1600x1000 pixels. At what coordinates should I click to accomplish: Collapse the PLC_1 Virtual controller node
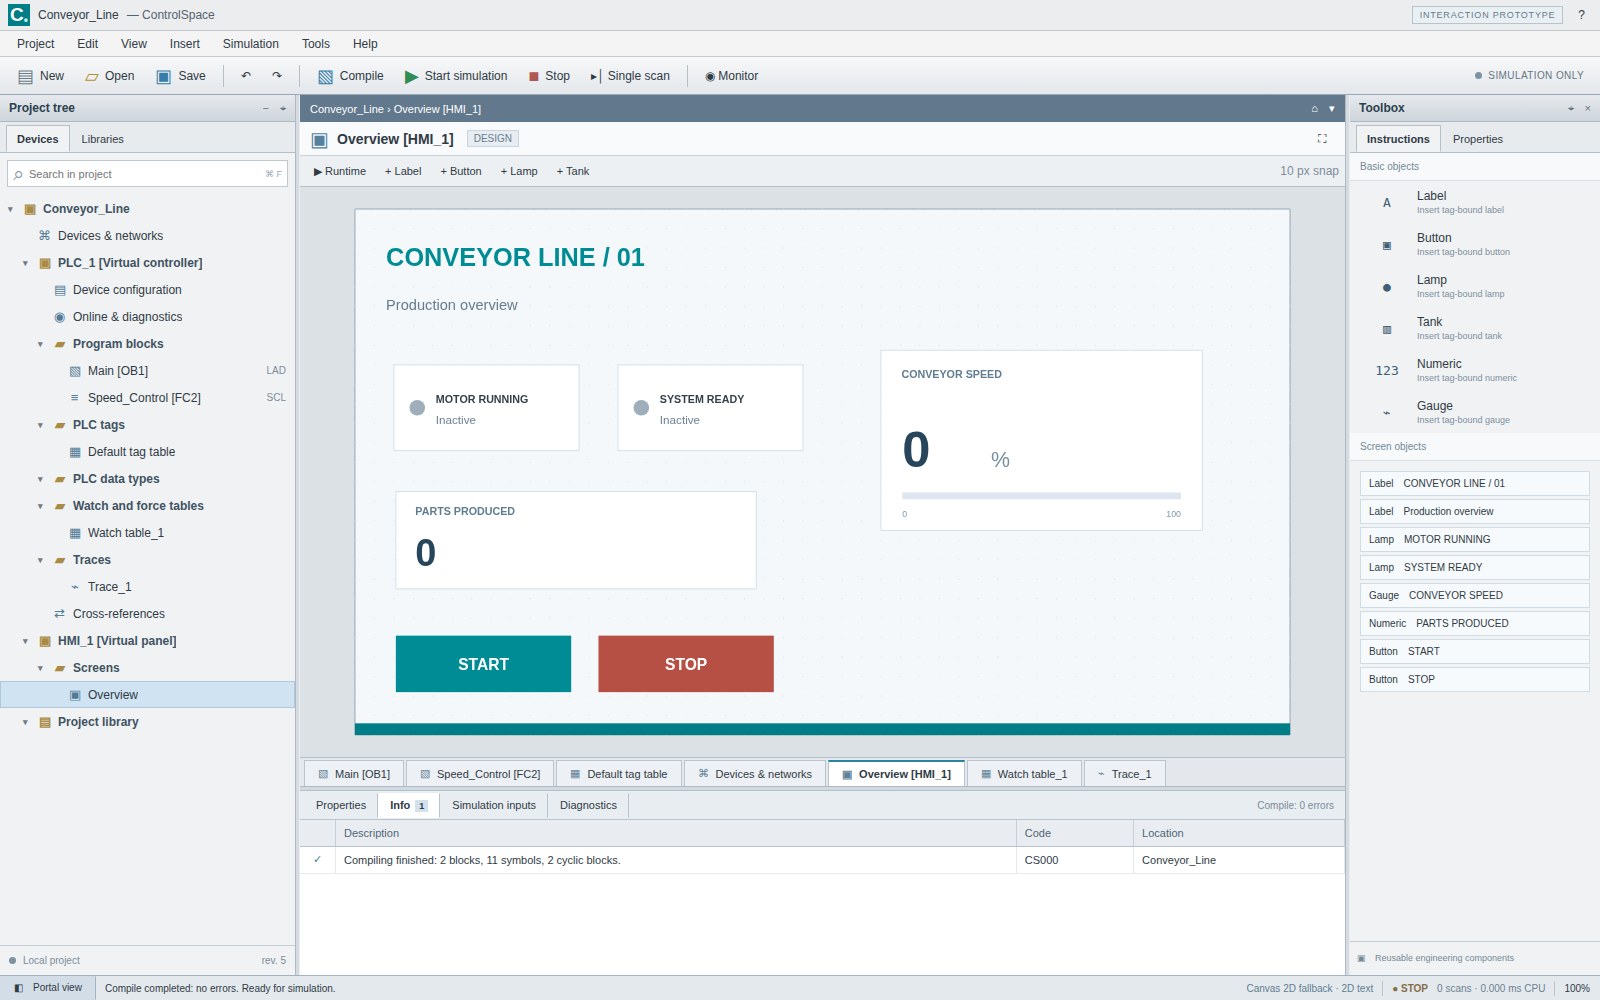click(x=26, y=263)
